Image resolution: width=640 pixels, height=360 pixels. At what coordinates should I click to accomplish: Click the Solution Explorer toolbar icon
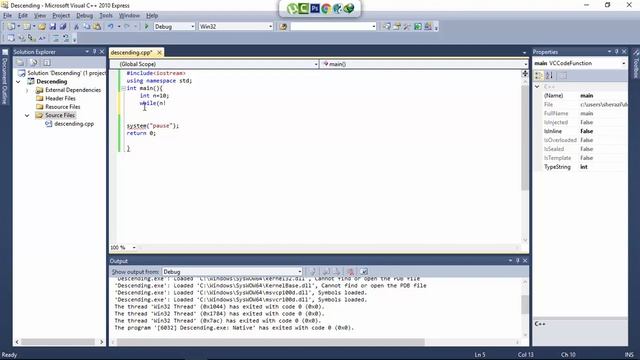coord(386,27)
